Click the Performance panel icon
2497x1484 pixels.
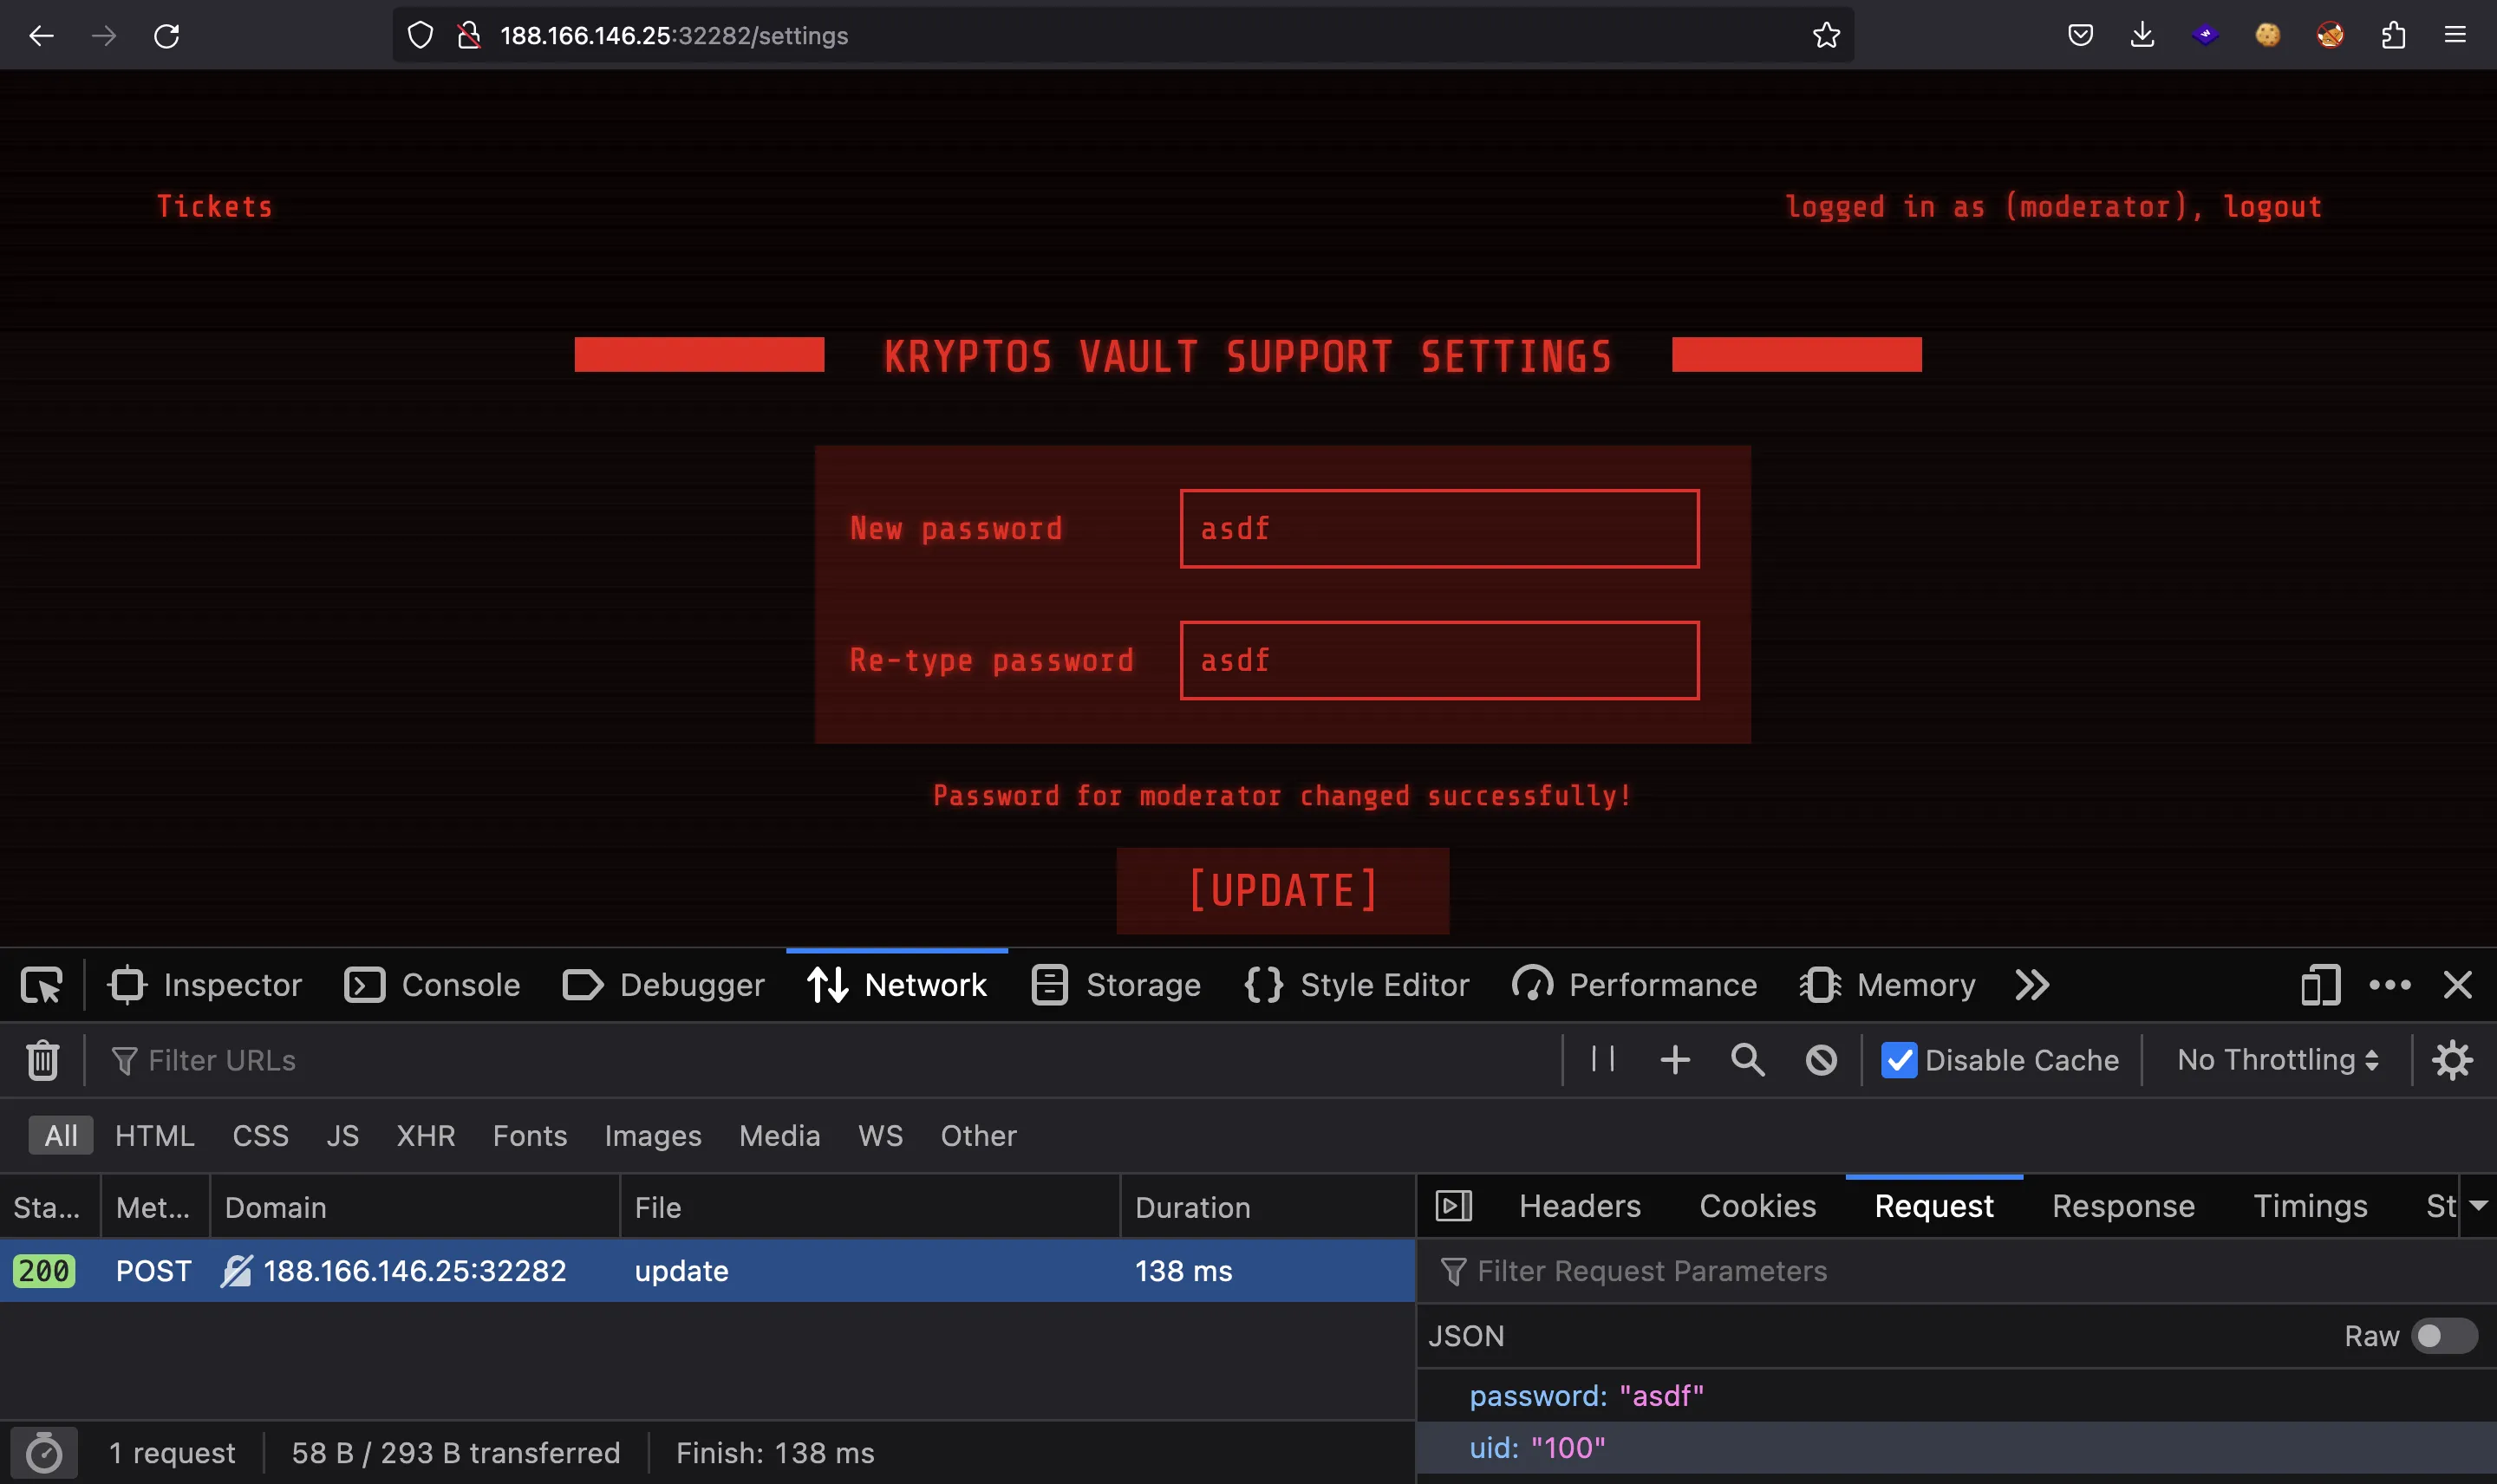1529,984
